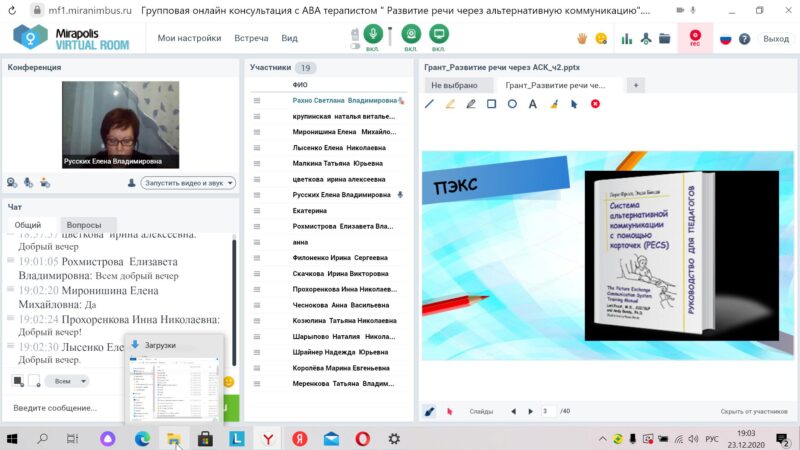Select the ellipse shape tool
800x450 pixels.
(512, 104)
